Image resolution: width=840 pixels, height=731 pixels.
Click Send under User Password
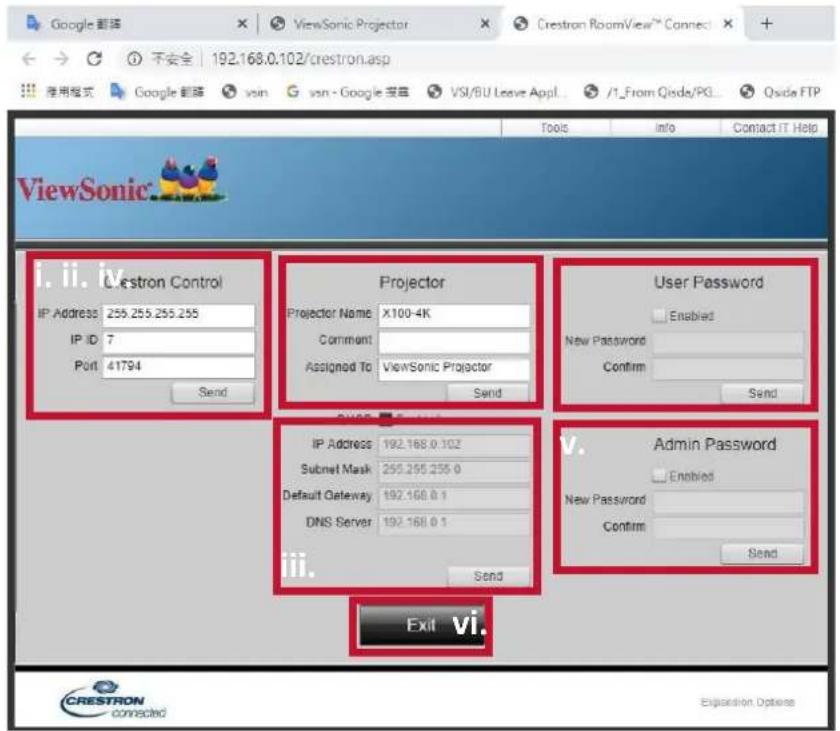[x=762, y=394]
